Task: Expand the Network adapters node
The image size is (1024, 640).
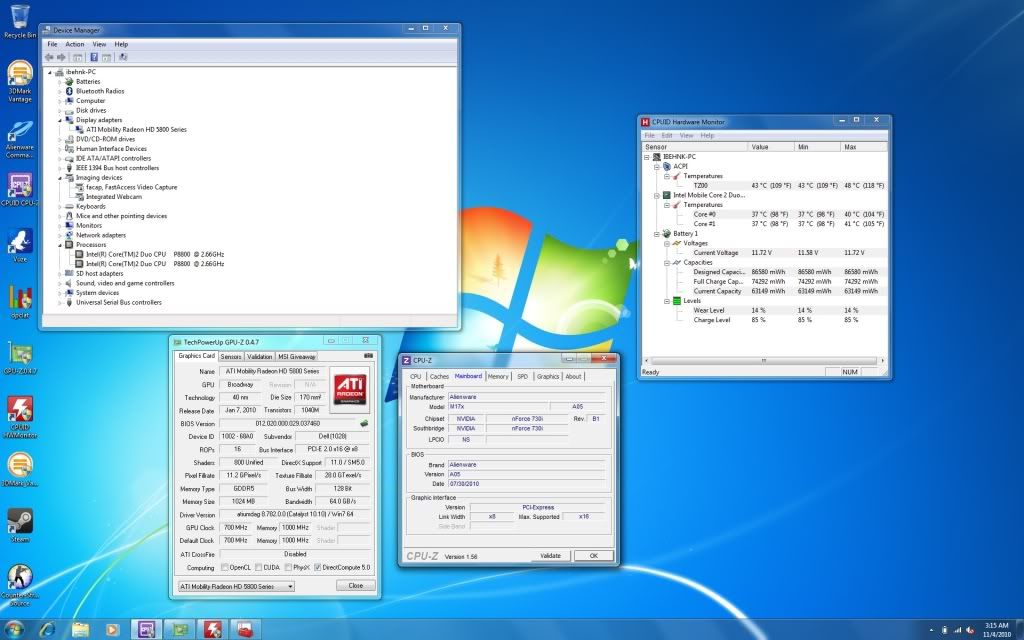Action: pyautogui.click(x=60, y=235)
